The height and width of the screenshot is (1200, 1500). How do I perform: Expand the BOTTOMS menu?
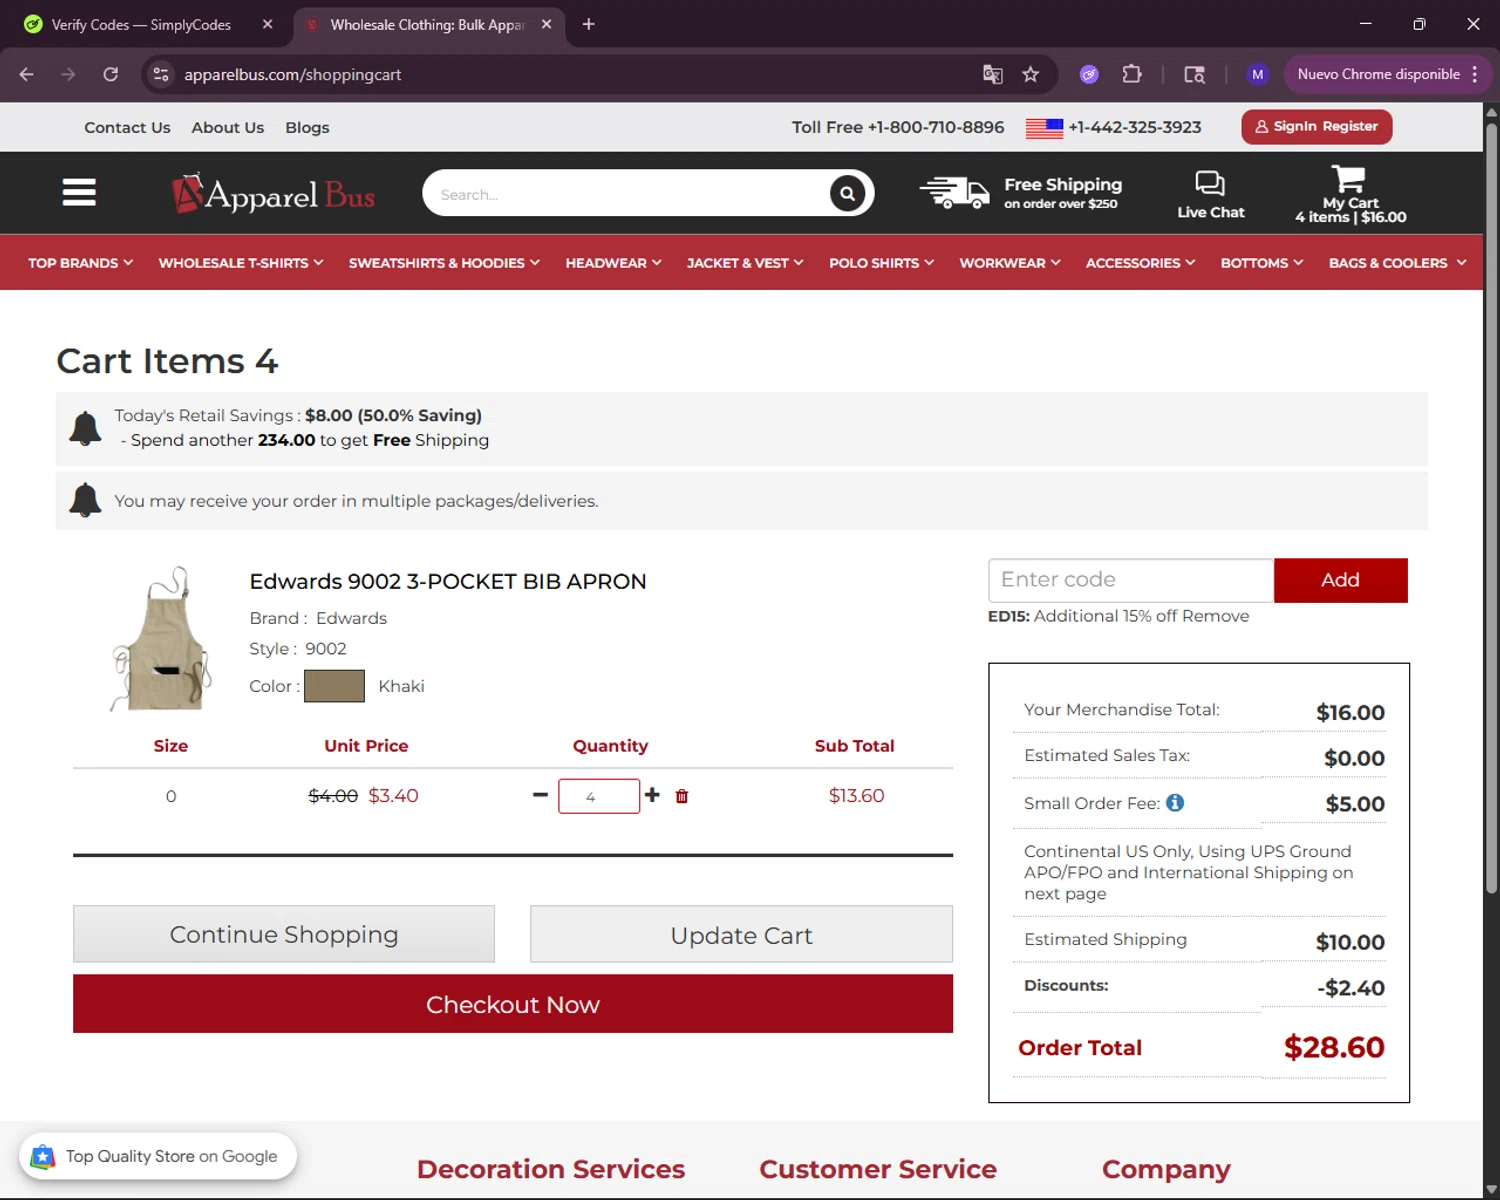(1262, 263)
